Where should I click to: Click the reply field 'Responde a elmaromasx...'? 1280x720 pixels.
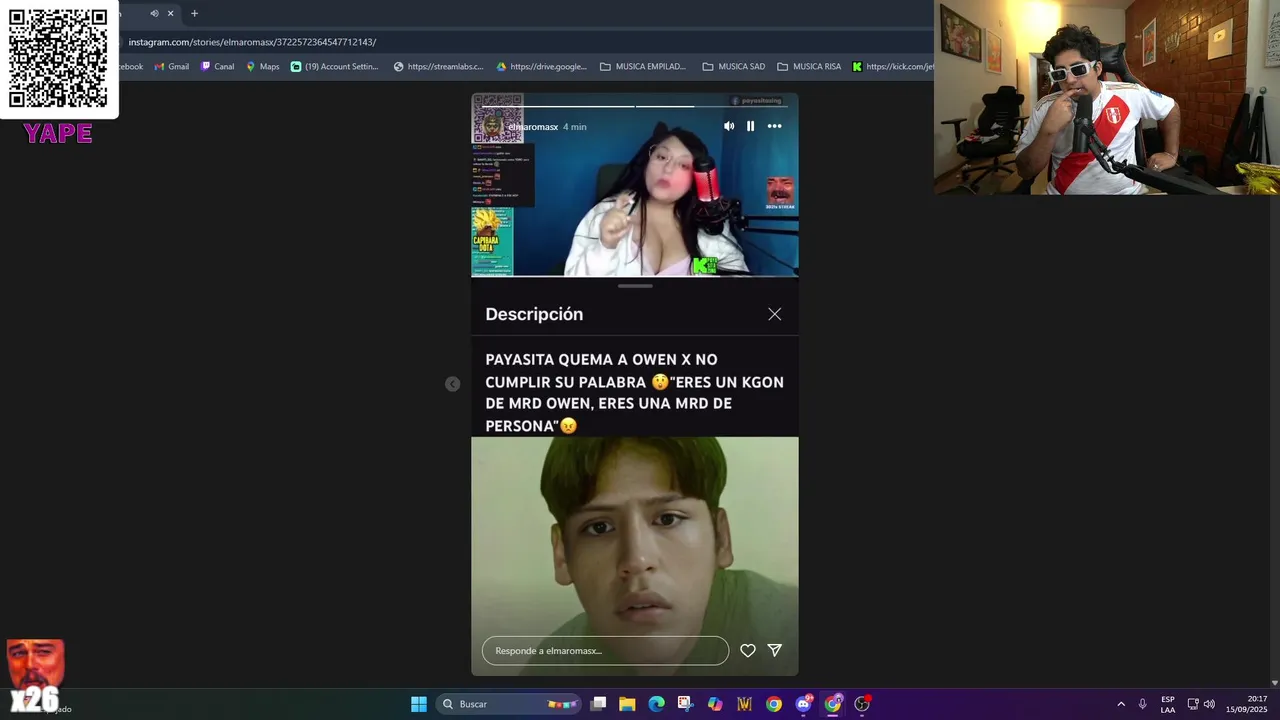point(605,651)
